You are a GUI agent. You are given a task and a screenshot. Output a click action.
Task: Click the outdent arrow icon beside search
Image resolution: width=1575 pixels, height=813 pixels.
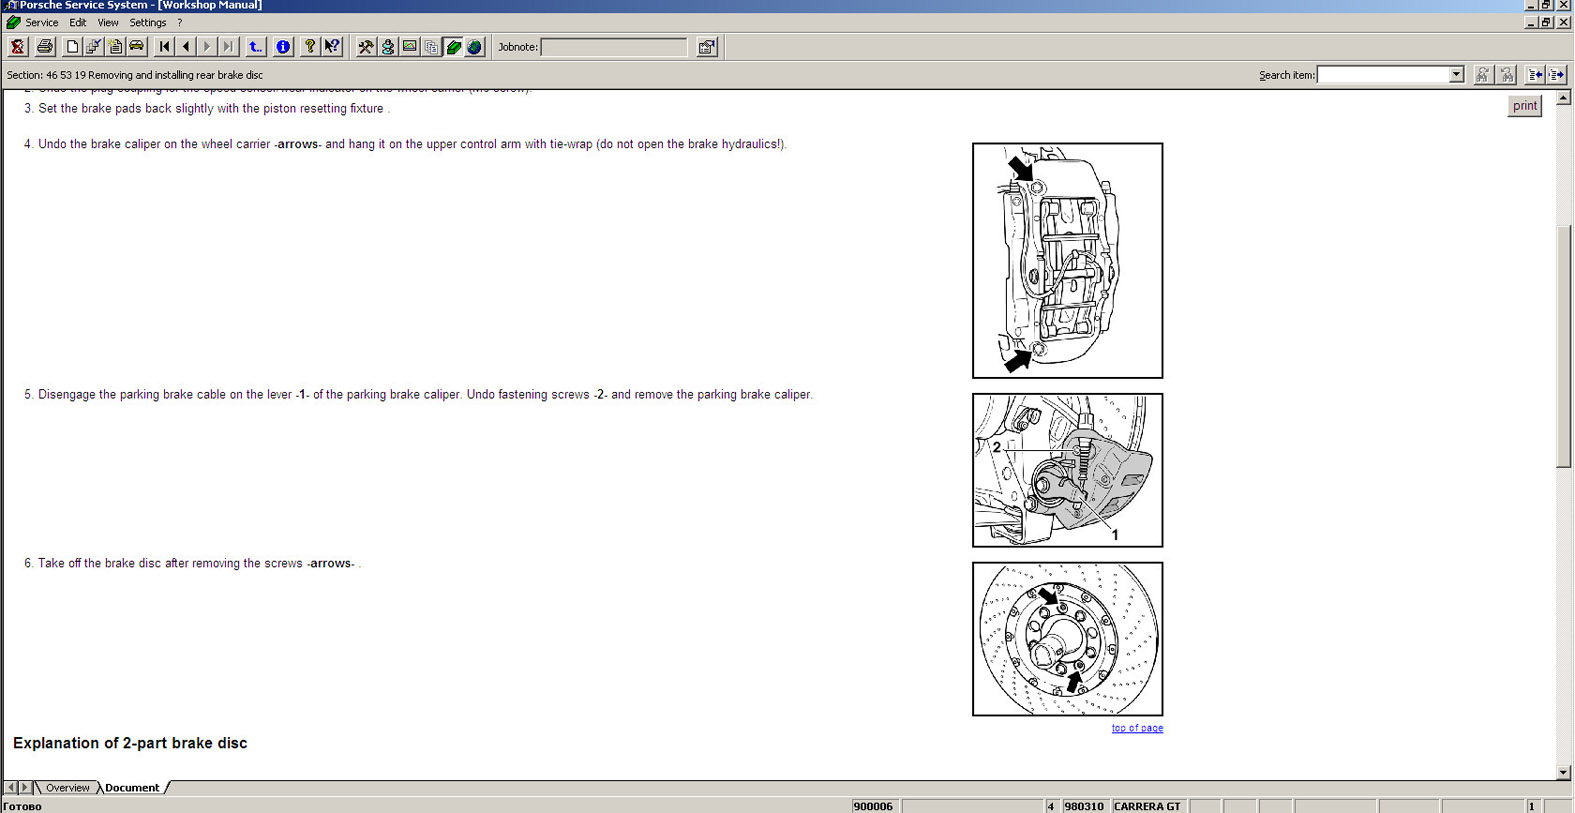[1535, 75]
